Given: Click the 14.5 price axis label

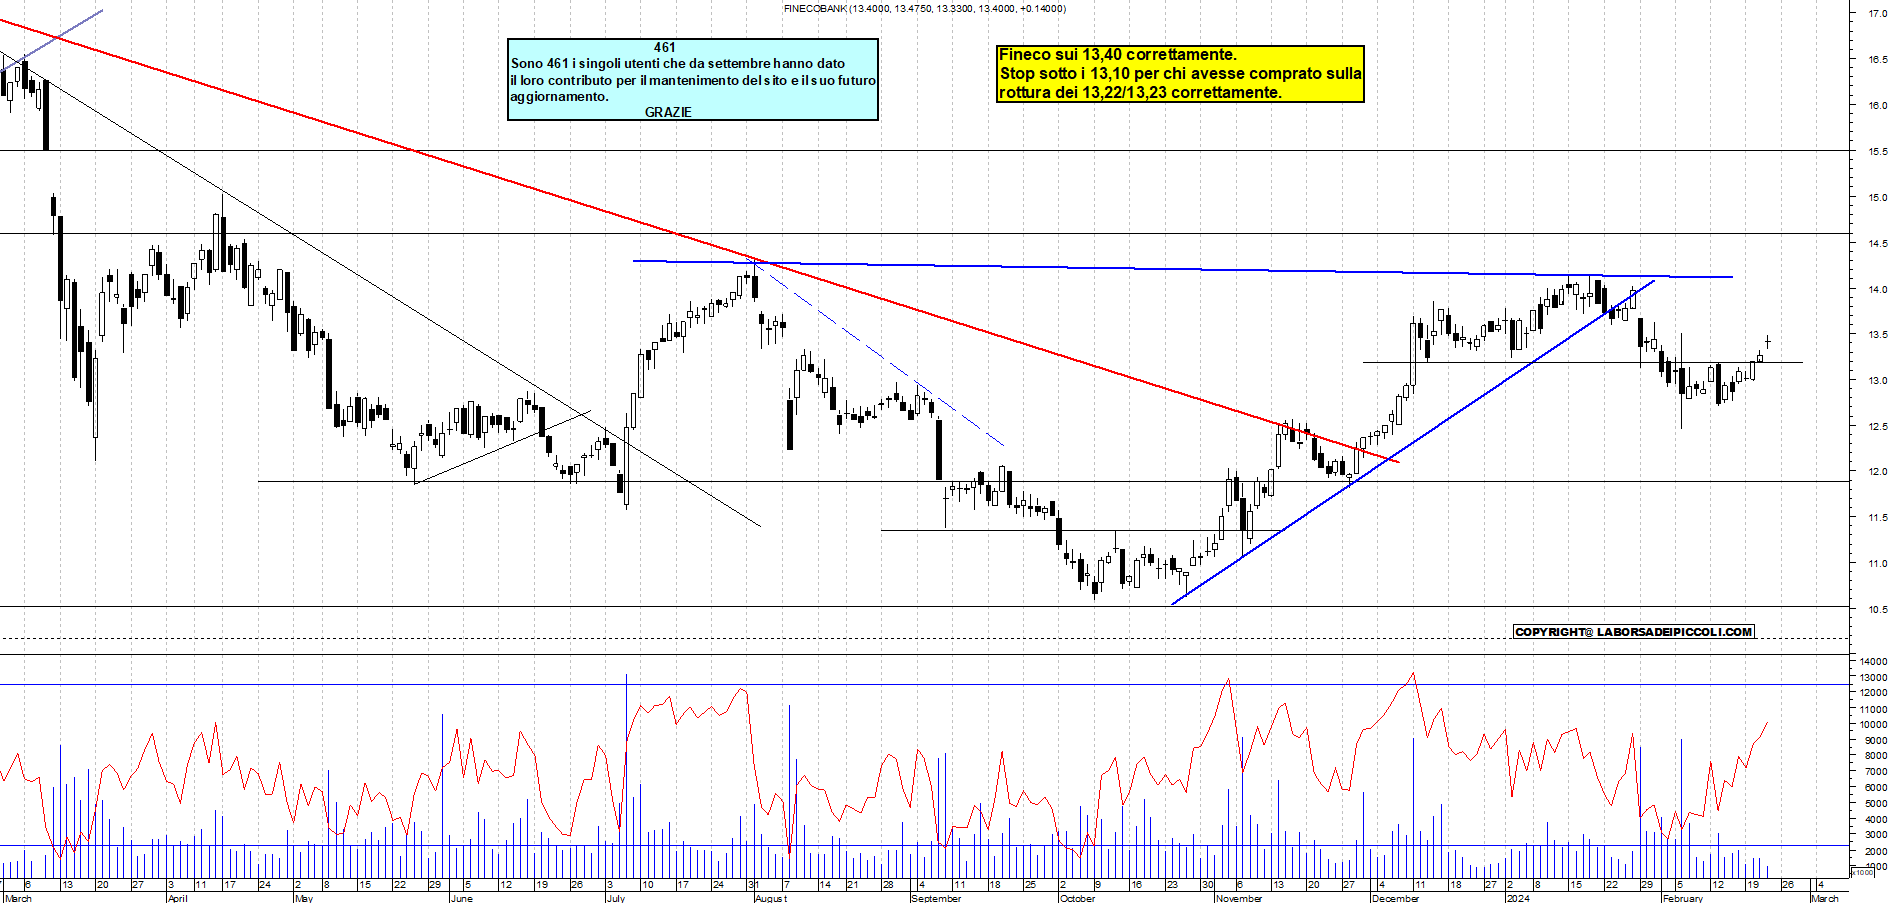Looking at the screenshot, I should (1877, 244).
